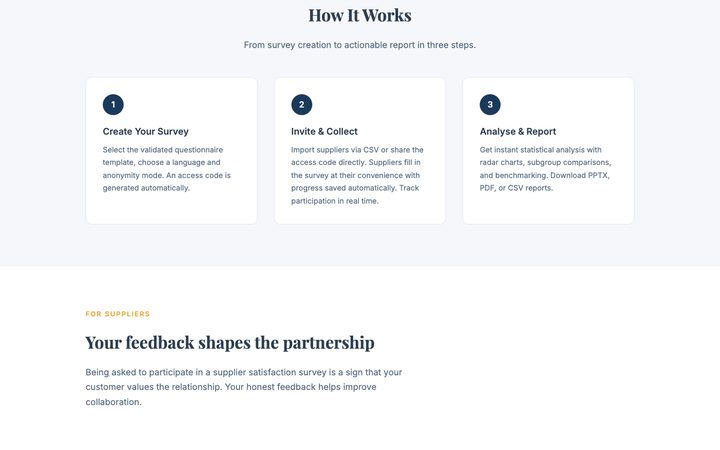Click the step 2 number circle
The height and width of the screenshot is (450, 720).
pyautogui.click(x=302, y=105)
